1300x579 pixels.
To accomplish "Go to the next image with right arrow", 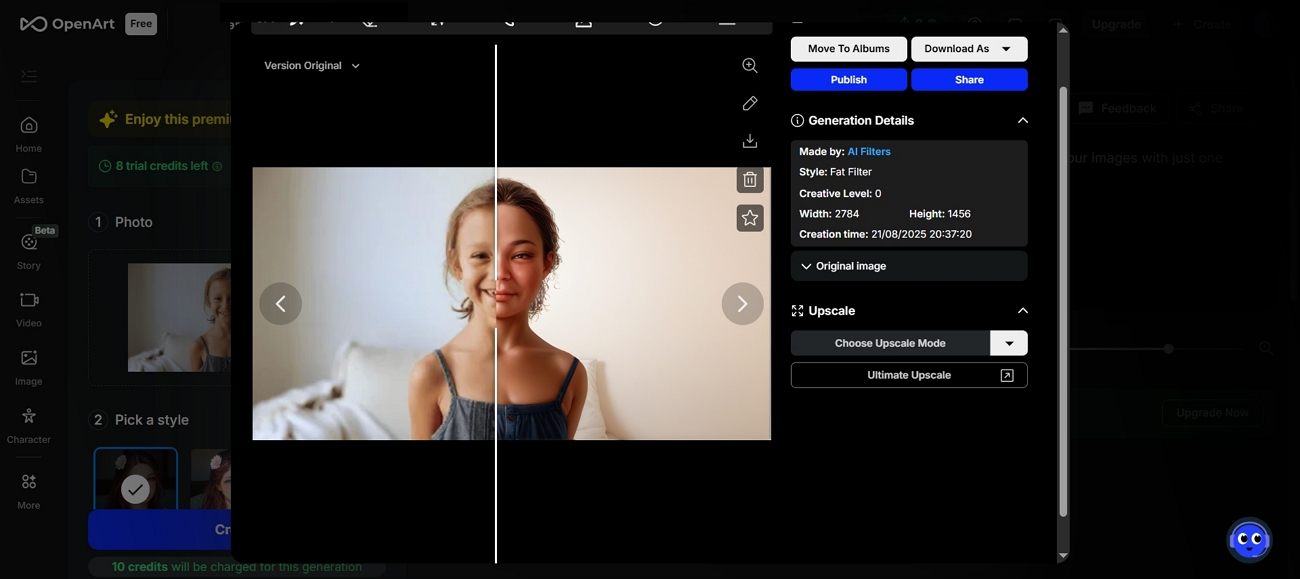I will 742,303.
